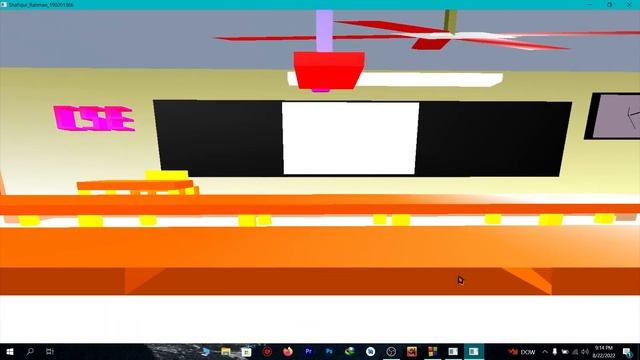Open the red square taskbar app
This screenshot has width=640, height=360.
(412, 351)
